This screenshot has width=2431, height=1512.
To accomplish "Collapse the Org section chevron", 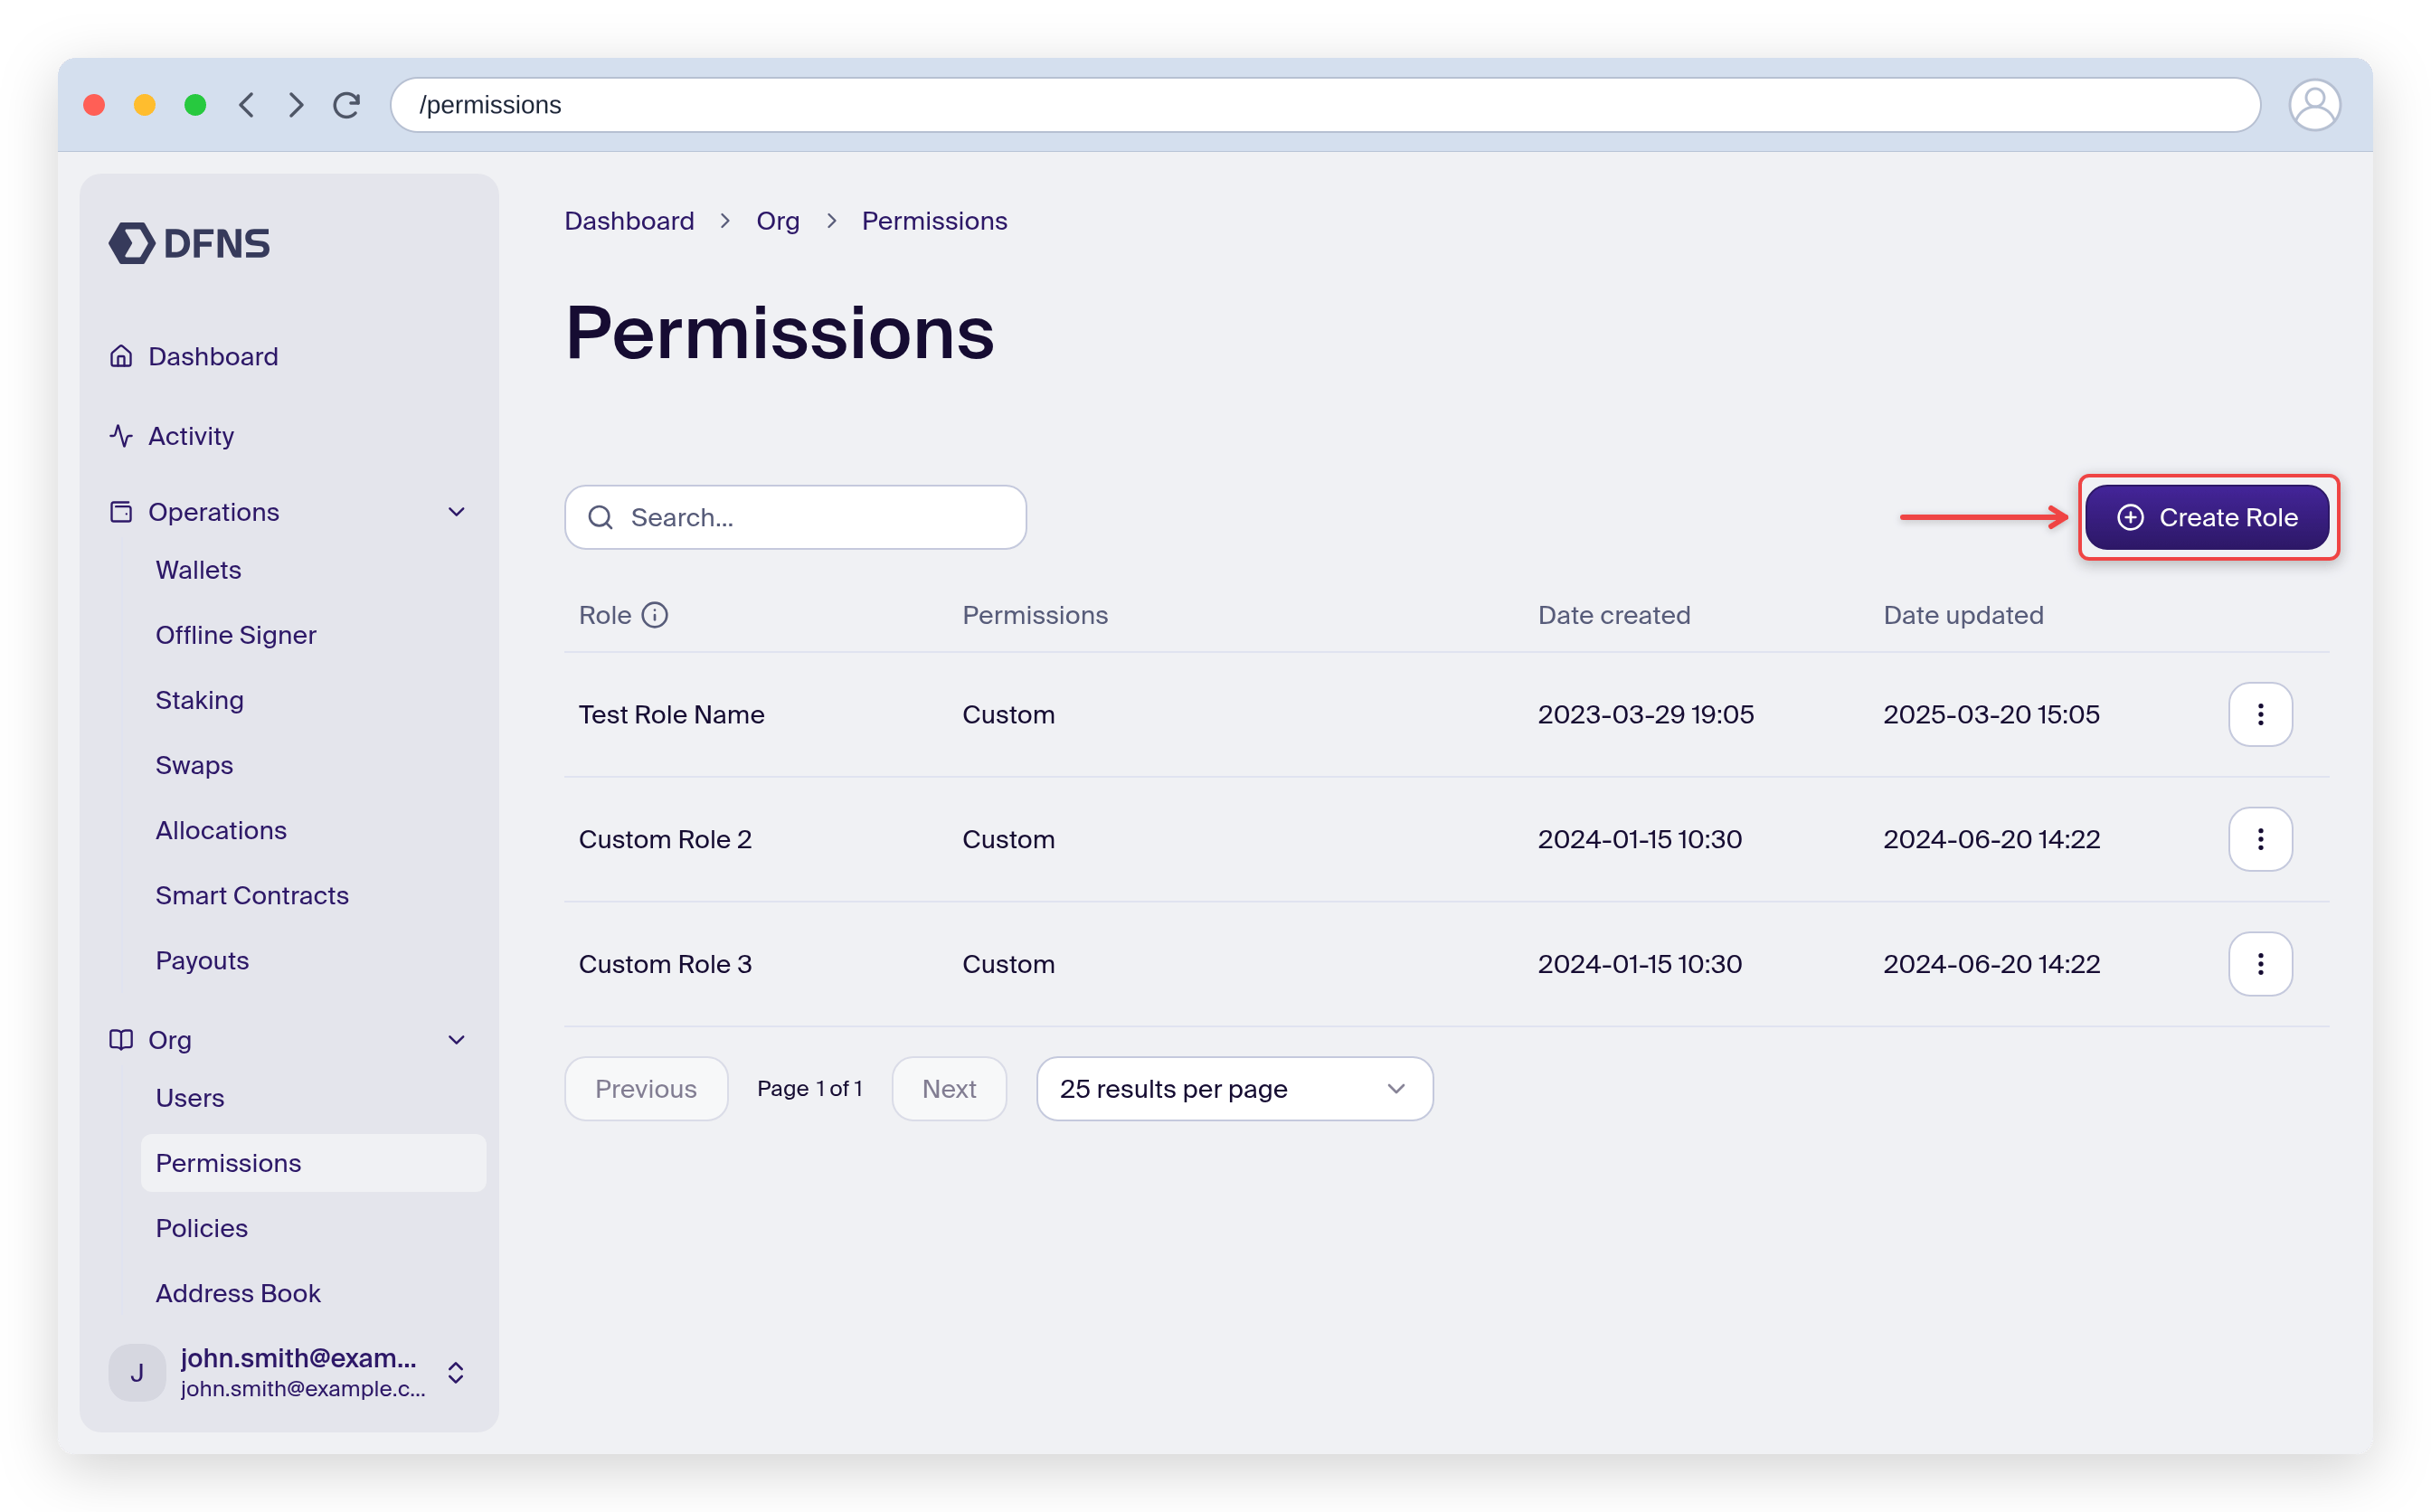I will coord(457,1040).
